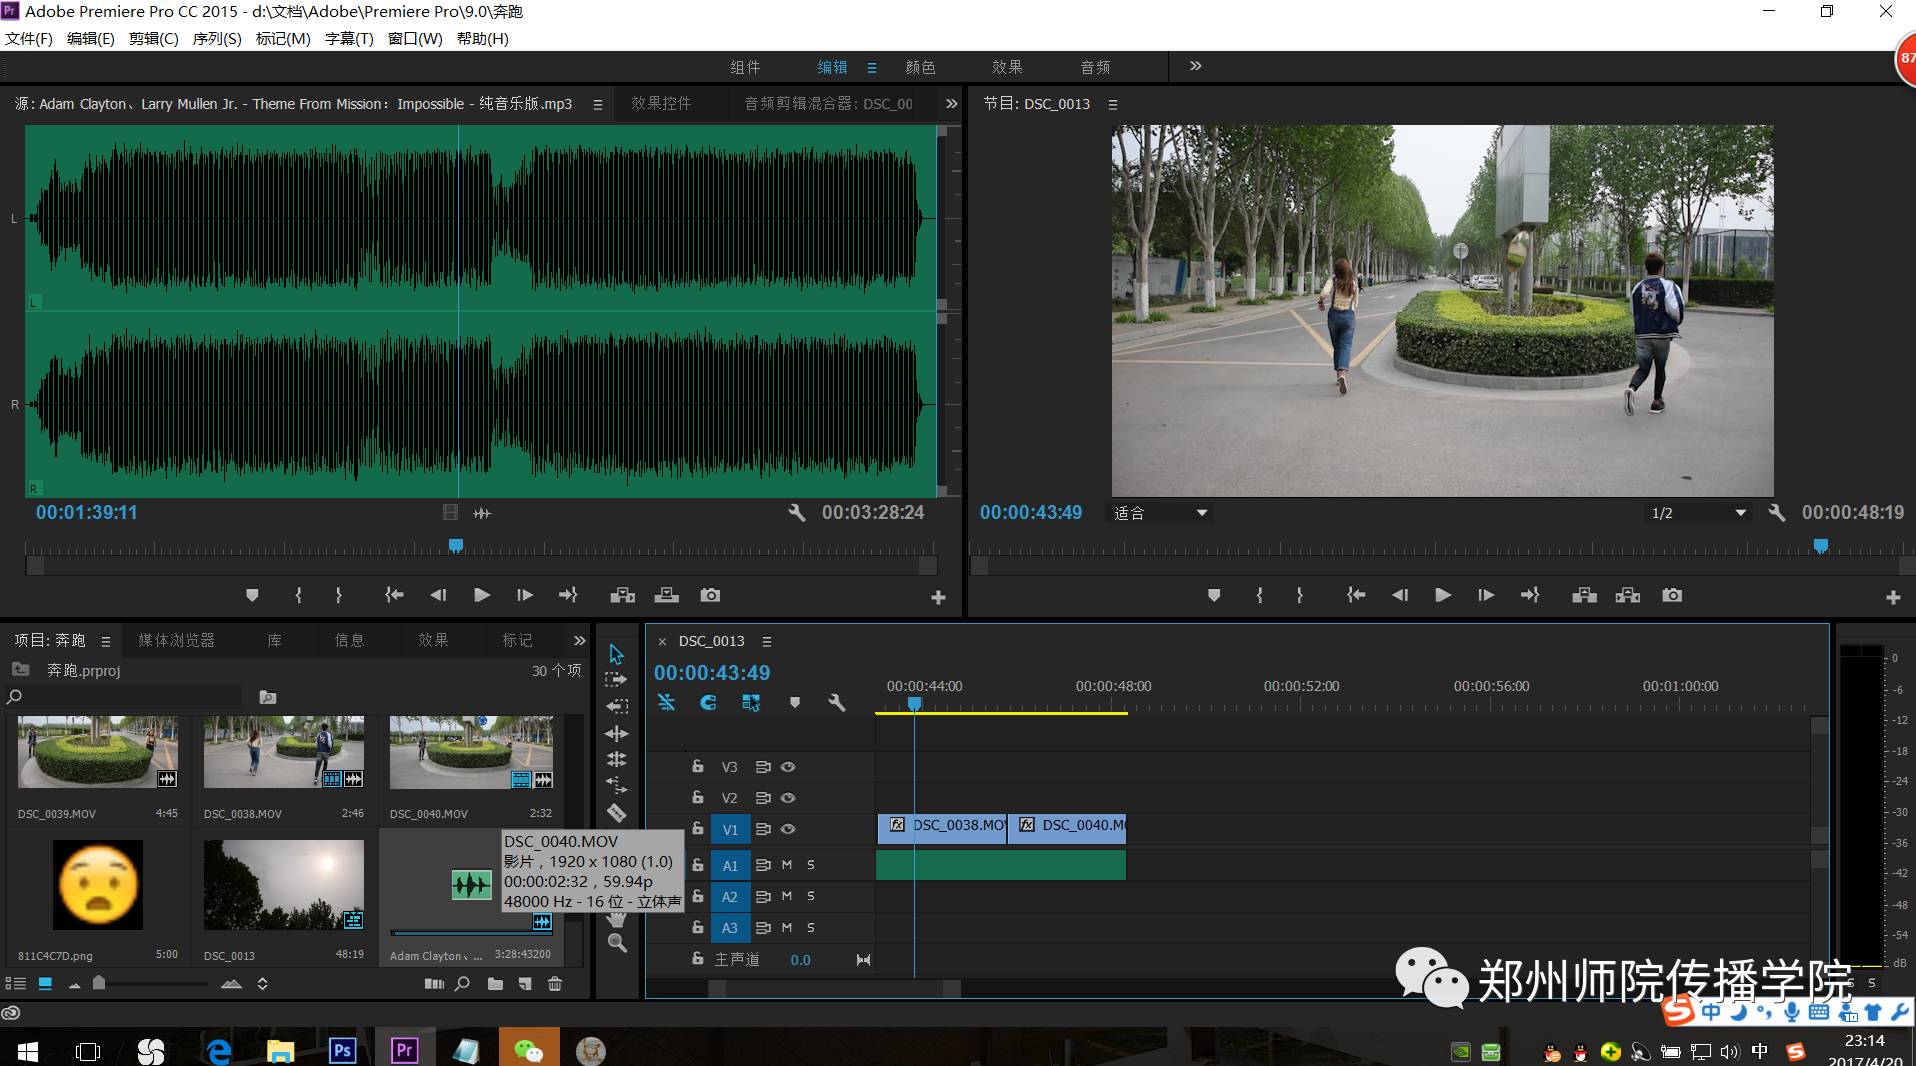Open the DSC_0013 timeline panel menu
The height and width of the screenshot is (1066, 1916).
point(767,641)
